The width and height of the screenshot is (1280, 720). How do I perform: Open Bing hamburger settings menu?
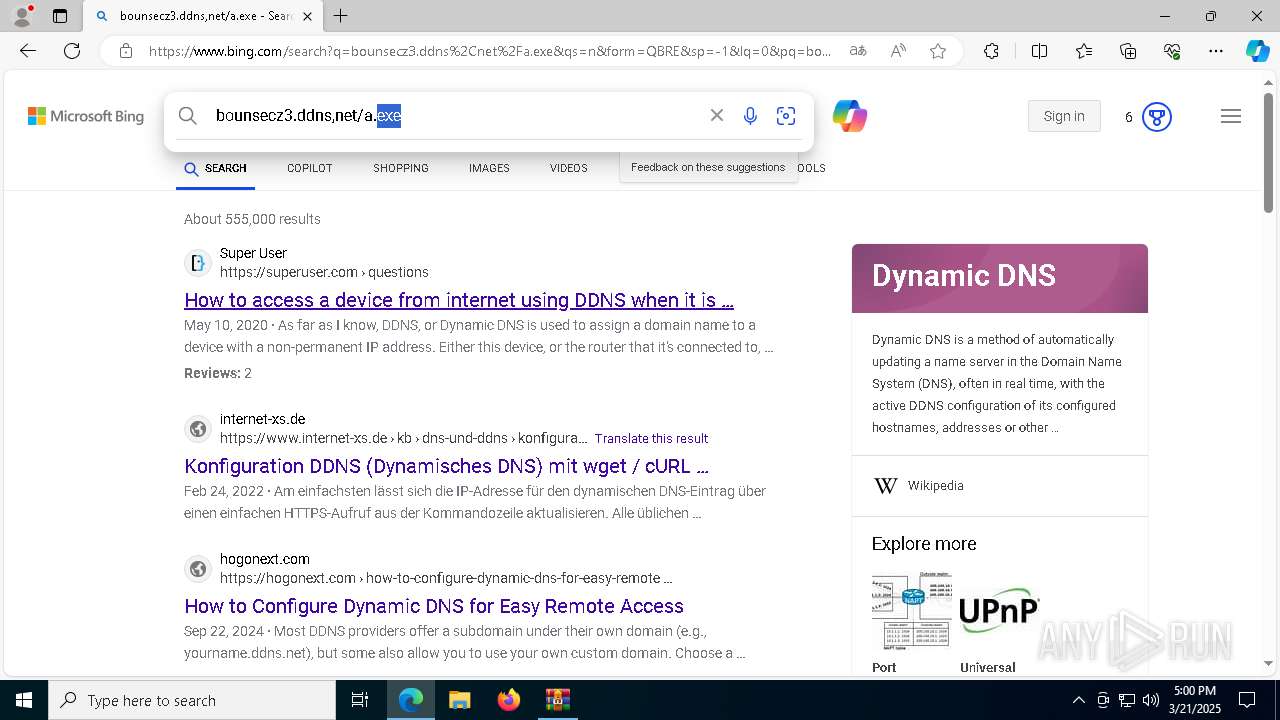click(x=1231, y=116)
